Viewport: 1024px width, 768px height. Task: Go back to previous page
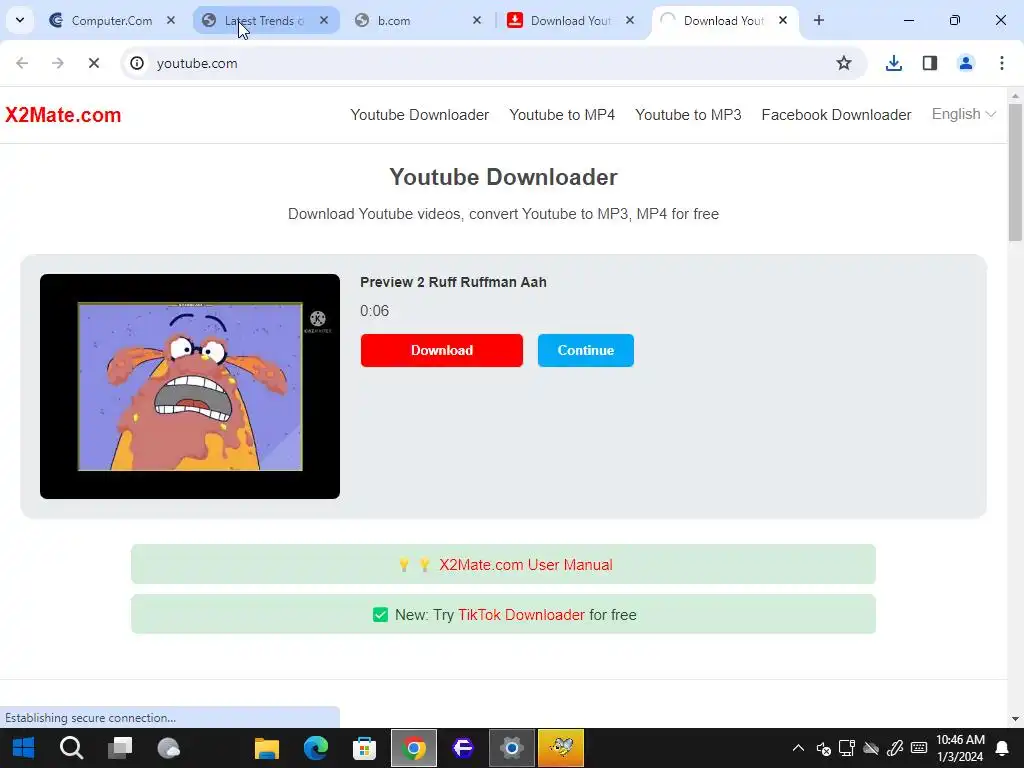click(22, 63)
